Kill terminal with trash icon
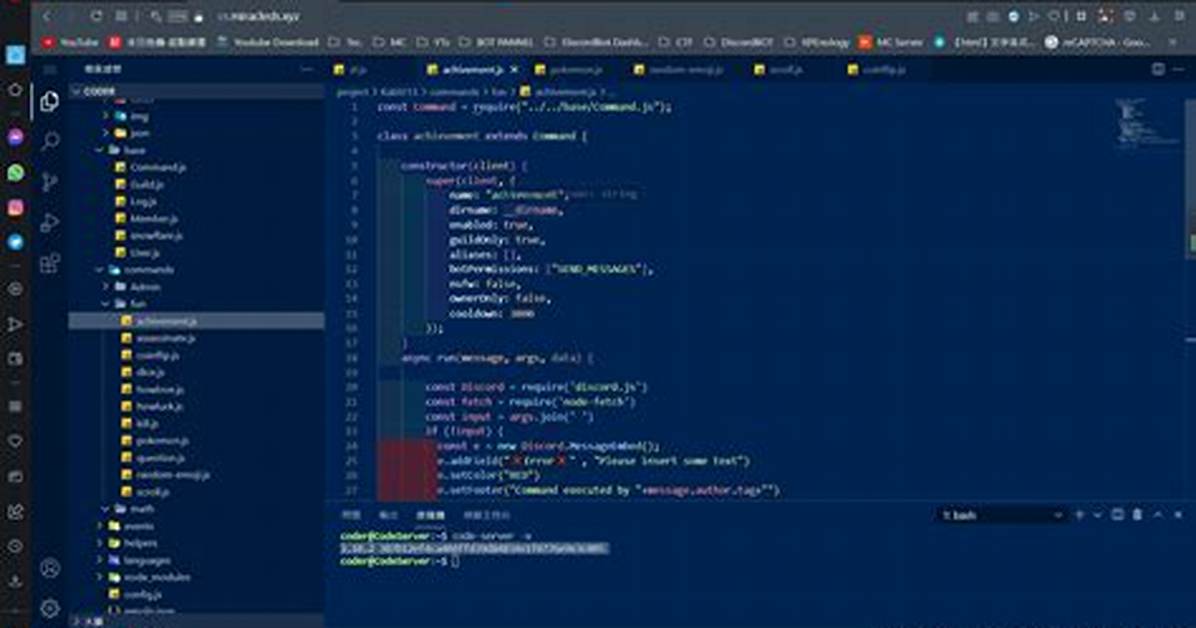This screenshot has width=1196, height=628. [x=1137, y=515]
